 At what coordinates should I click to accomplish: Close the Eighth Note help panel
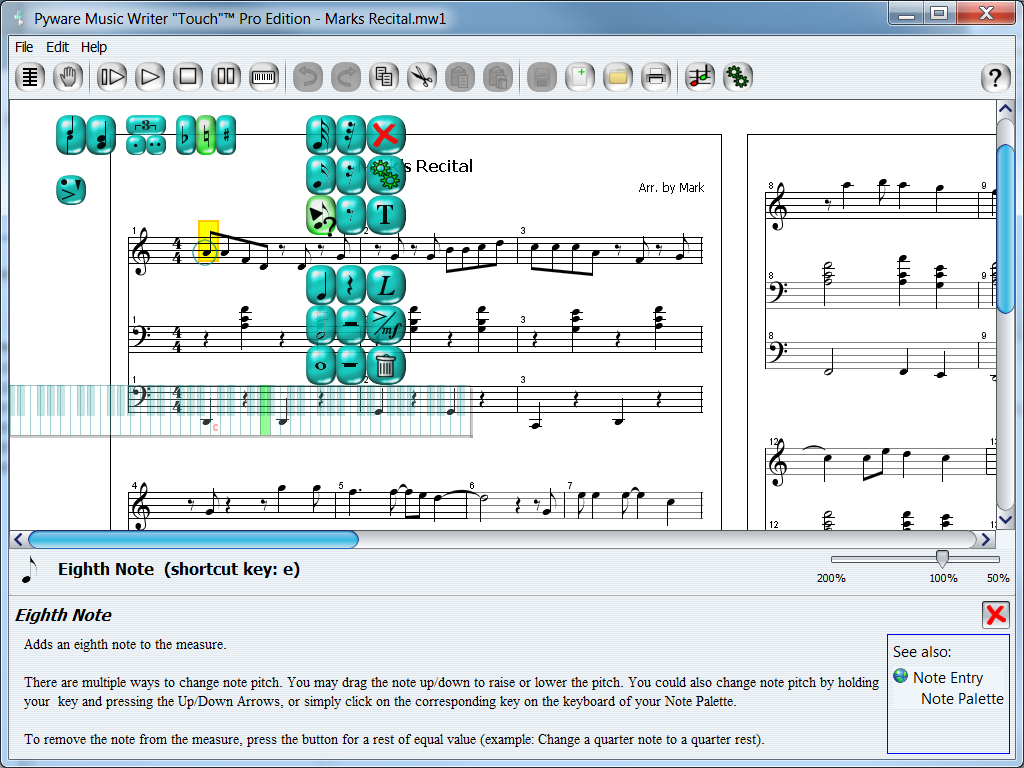(995, 614)
